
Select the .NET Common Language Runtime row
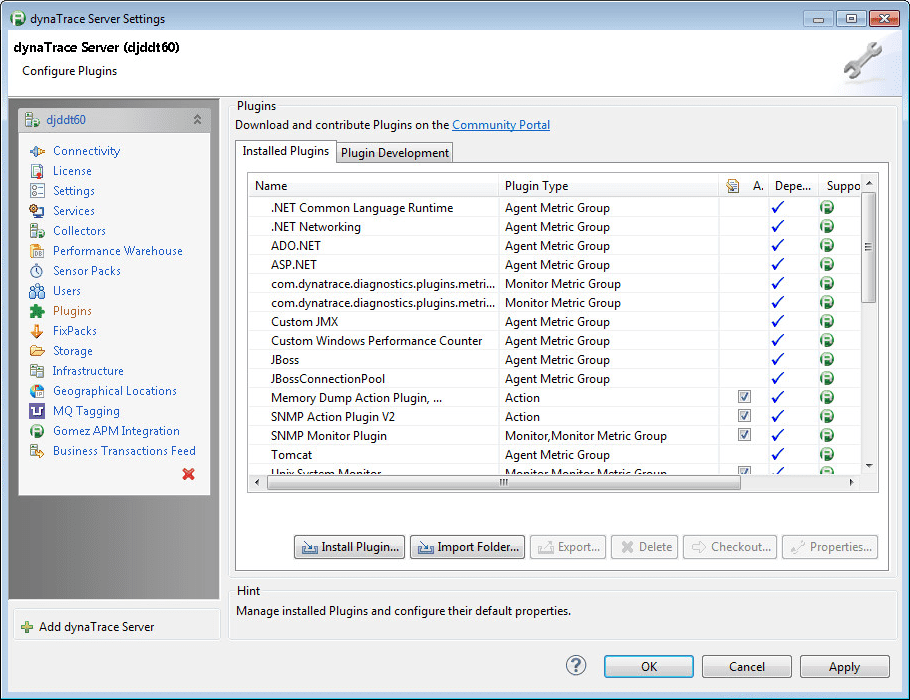point(554,207)
